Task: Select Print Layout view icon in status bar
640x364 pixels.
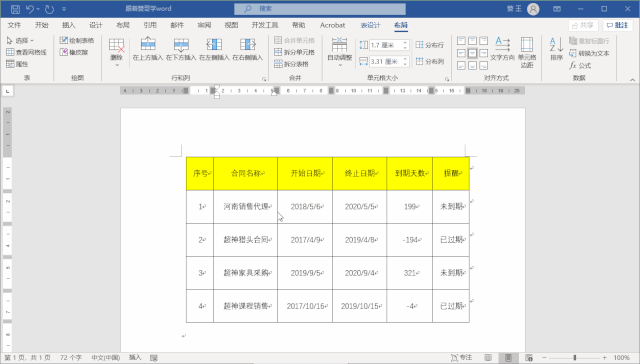Action: 508,357
